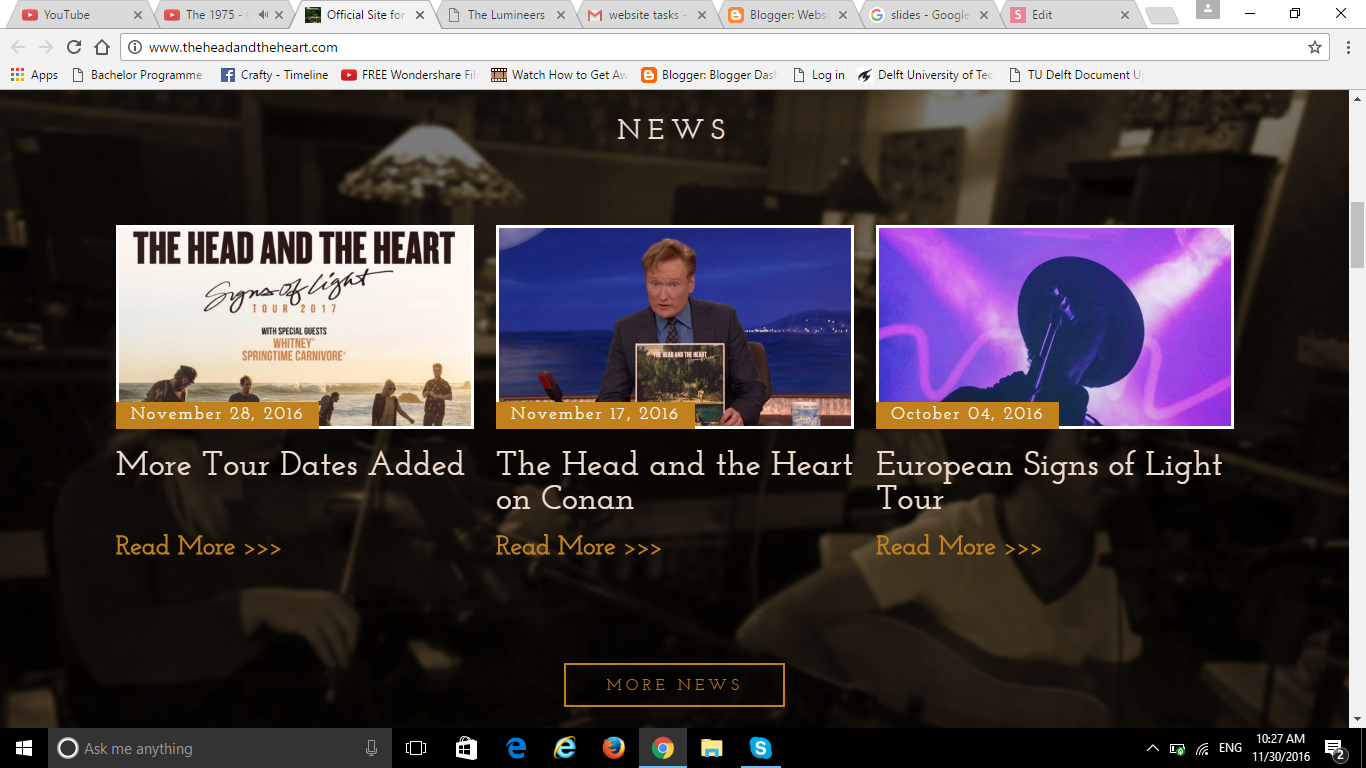Open Internet Explorer from the taskbar
Image resolution: width=1366 pixels, height=768 pixels.
coord(565,748)
